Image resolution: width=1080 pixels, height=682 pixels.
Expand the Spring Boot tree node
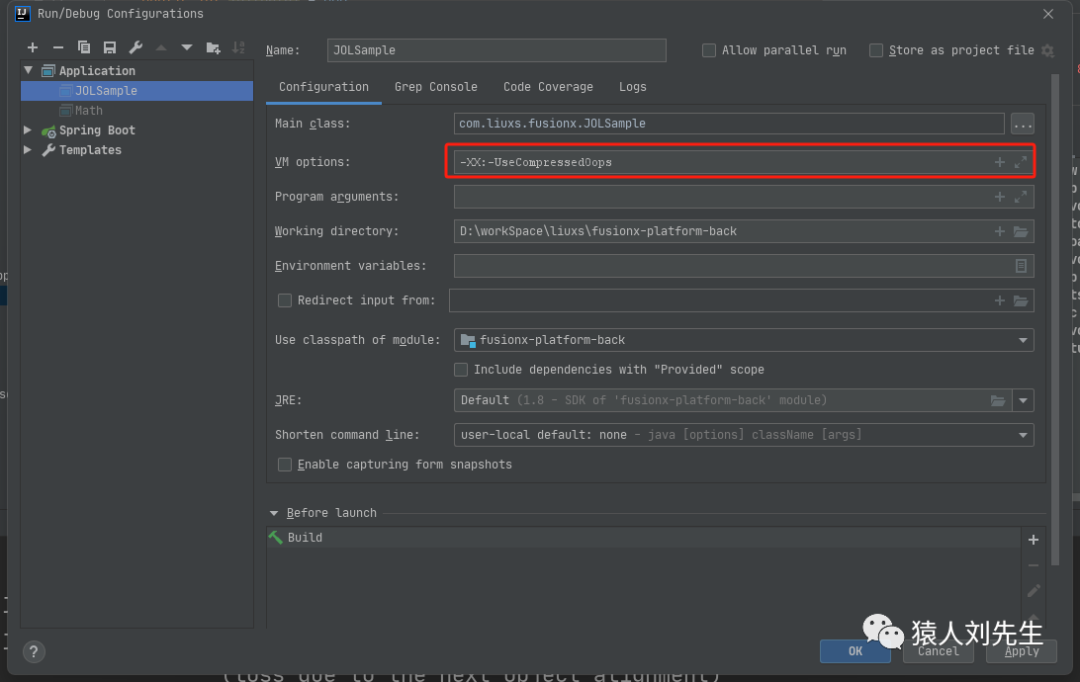coord(28,130)
